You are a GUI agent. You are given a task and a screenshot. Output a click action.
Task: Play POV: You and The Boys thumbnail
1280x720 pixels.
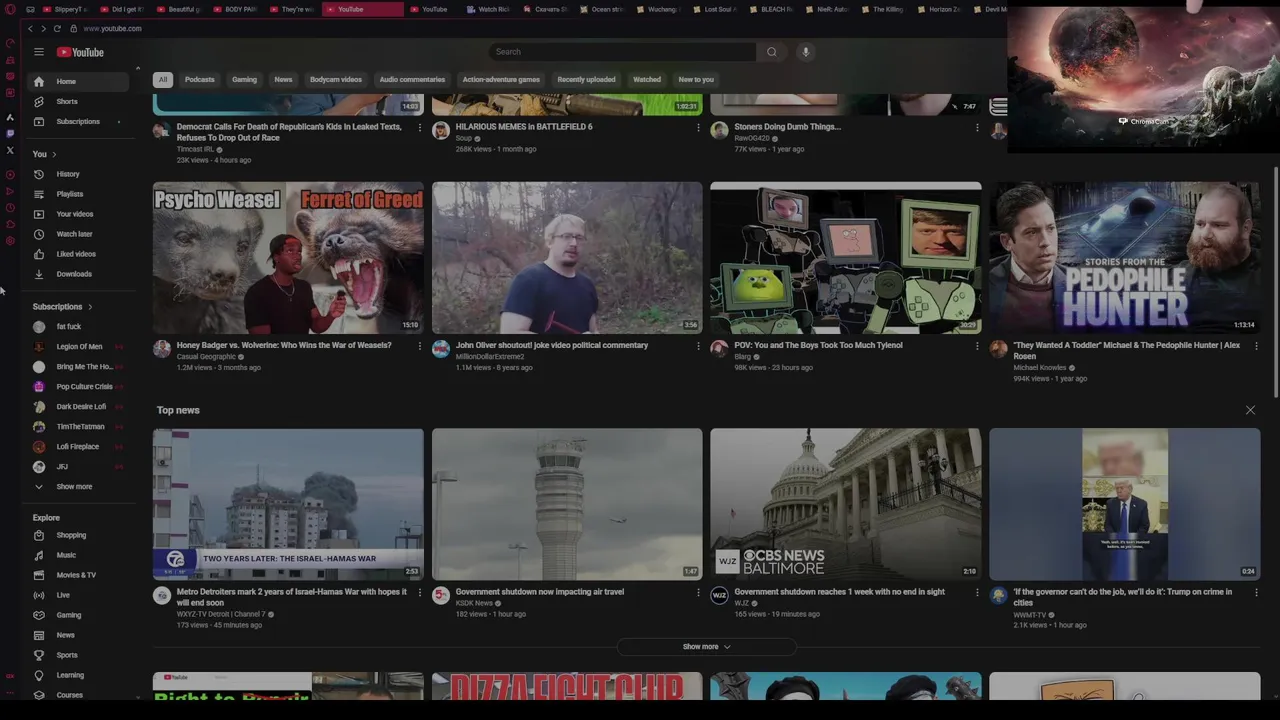point(846,257)
